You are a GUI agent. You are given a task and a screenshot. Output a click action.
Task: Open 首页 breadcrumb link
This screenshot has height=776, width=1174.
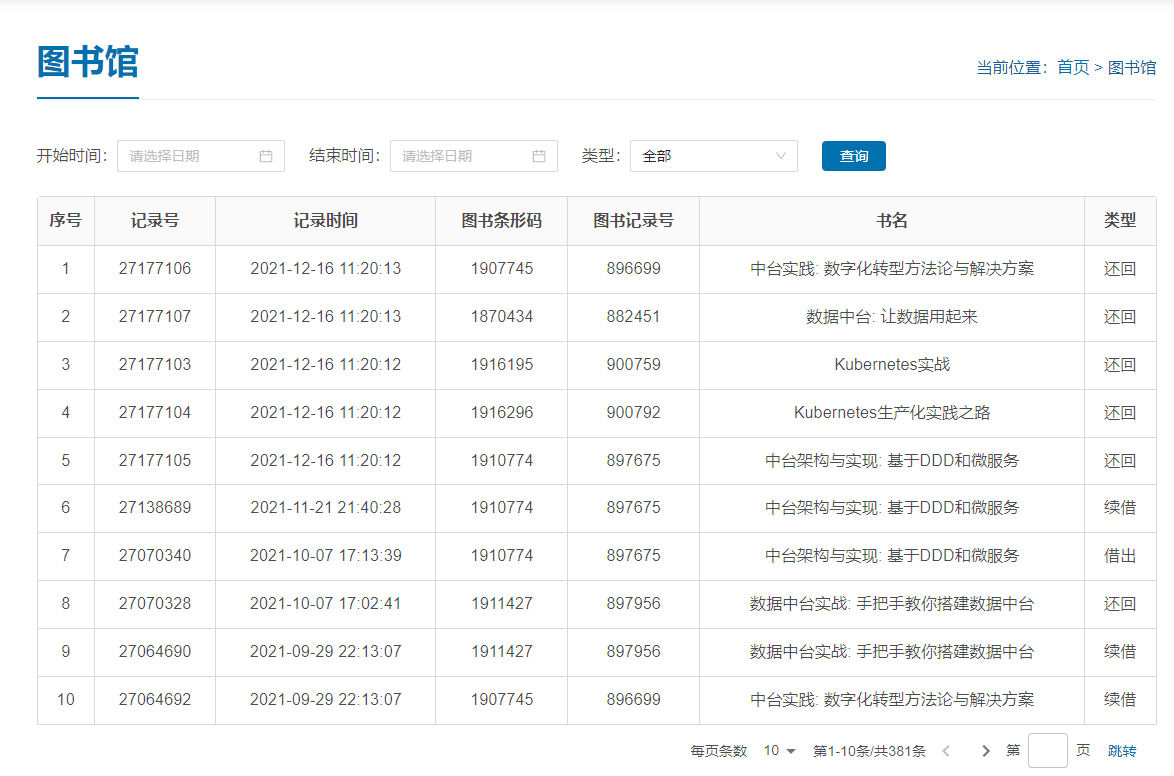pyautogui.click(x=1073, y=67)
